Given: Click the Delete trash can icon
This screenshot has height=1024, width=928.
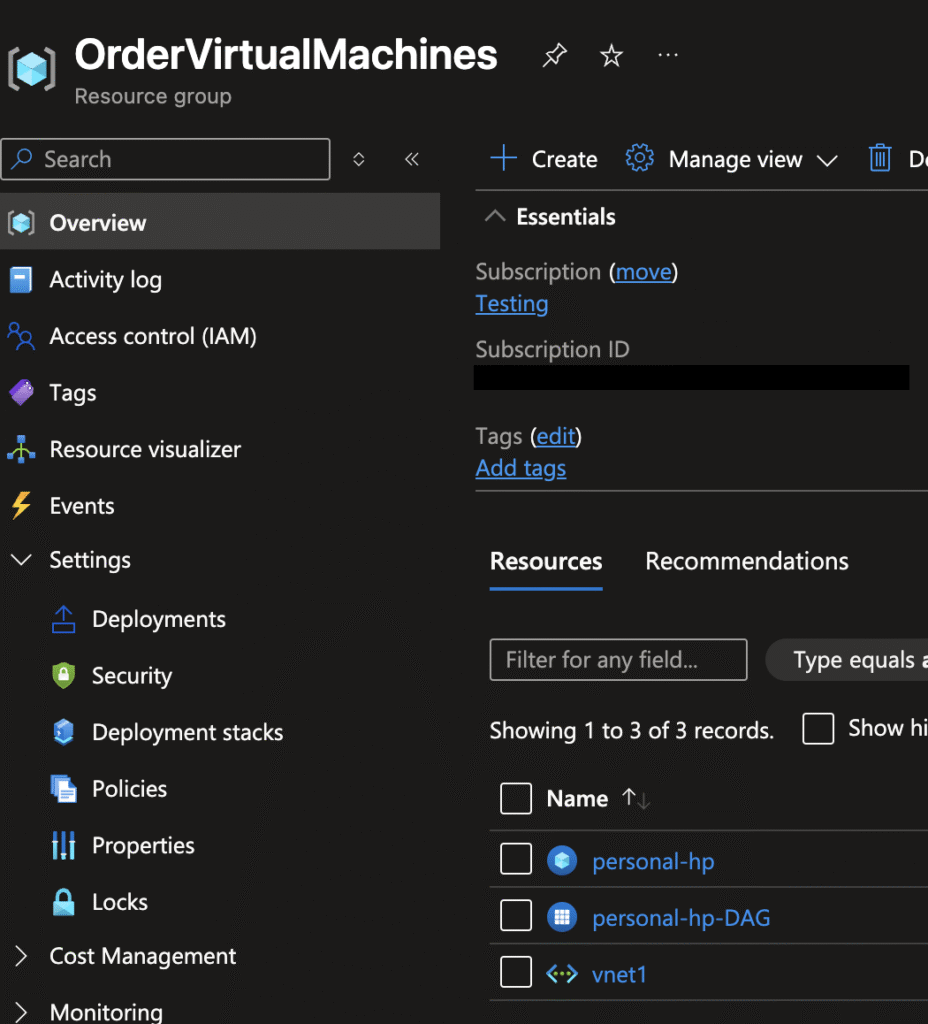Looking at the screenshot, I should click(x=880, y=158).
